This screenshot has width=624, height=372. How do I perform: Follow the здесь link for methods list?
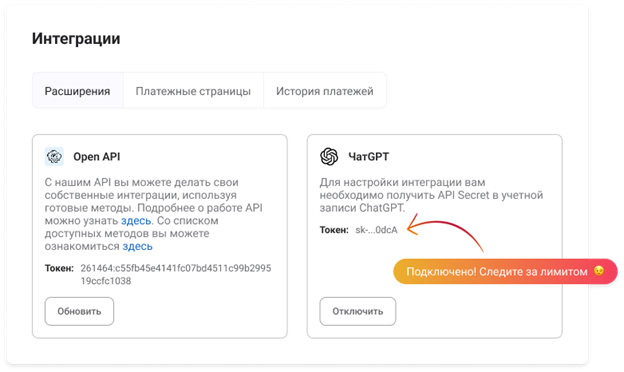pyautogui.click(x=137, y=246)
